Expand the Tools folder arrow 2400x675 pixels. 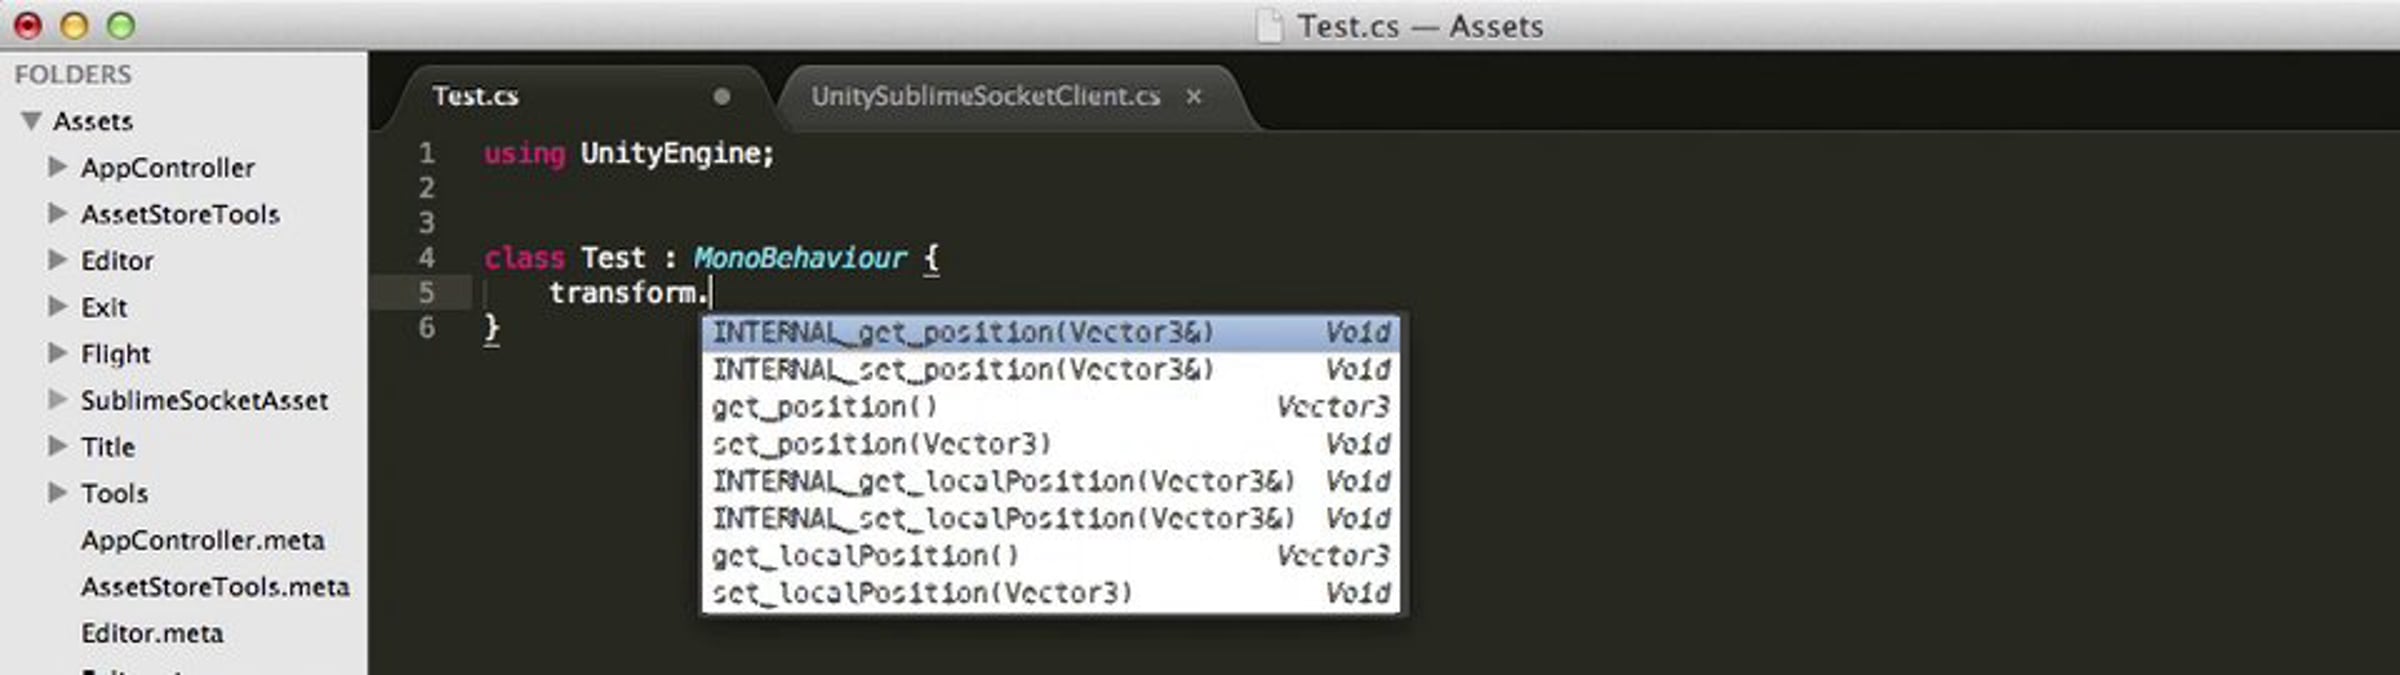coord(58,493)
